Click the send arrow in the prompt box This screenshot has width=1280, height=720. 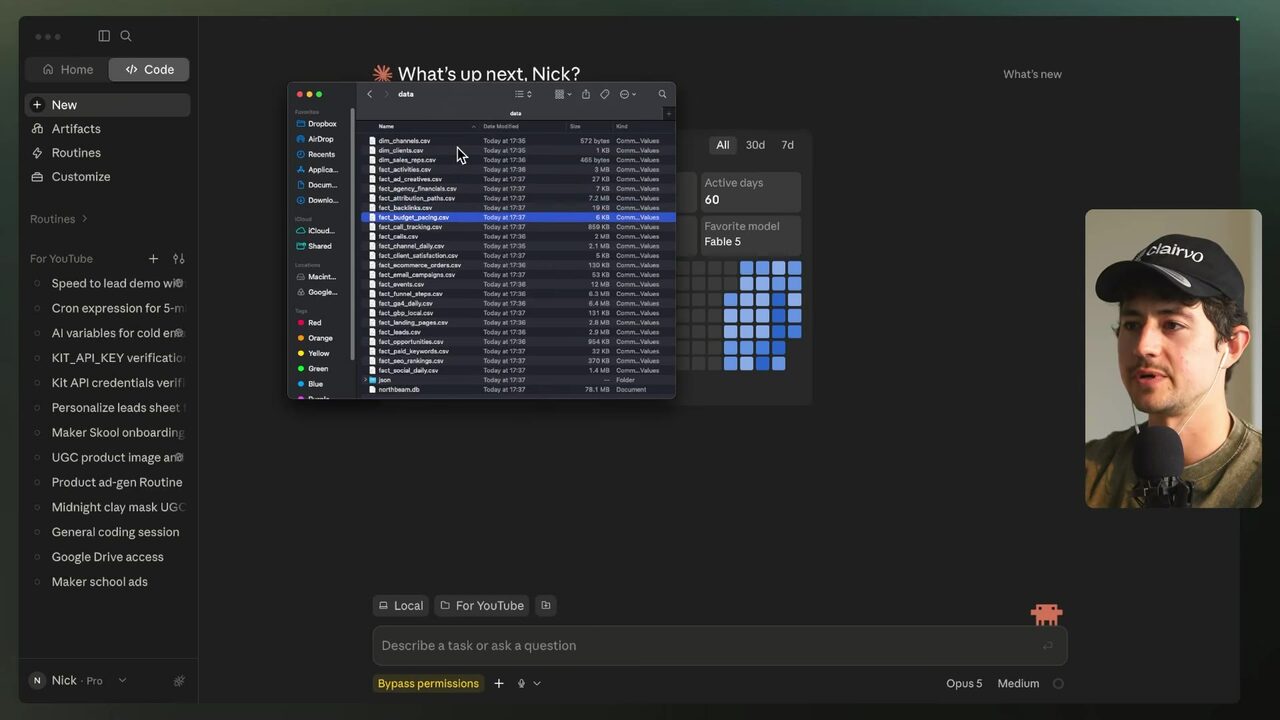point(1048,646)
